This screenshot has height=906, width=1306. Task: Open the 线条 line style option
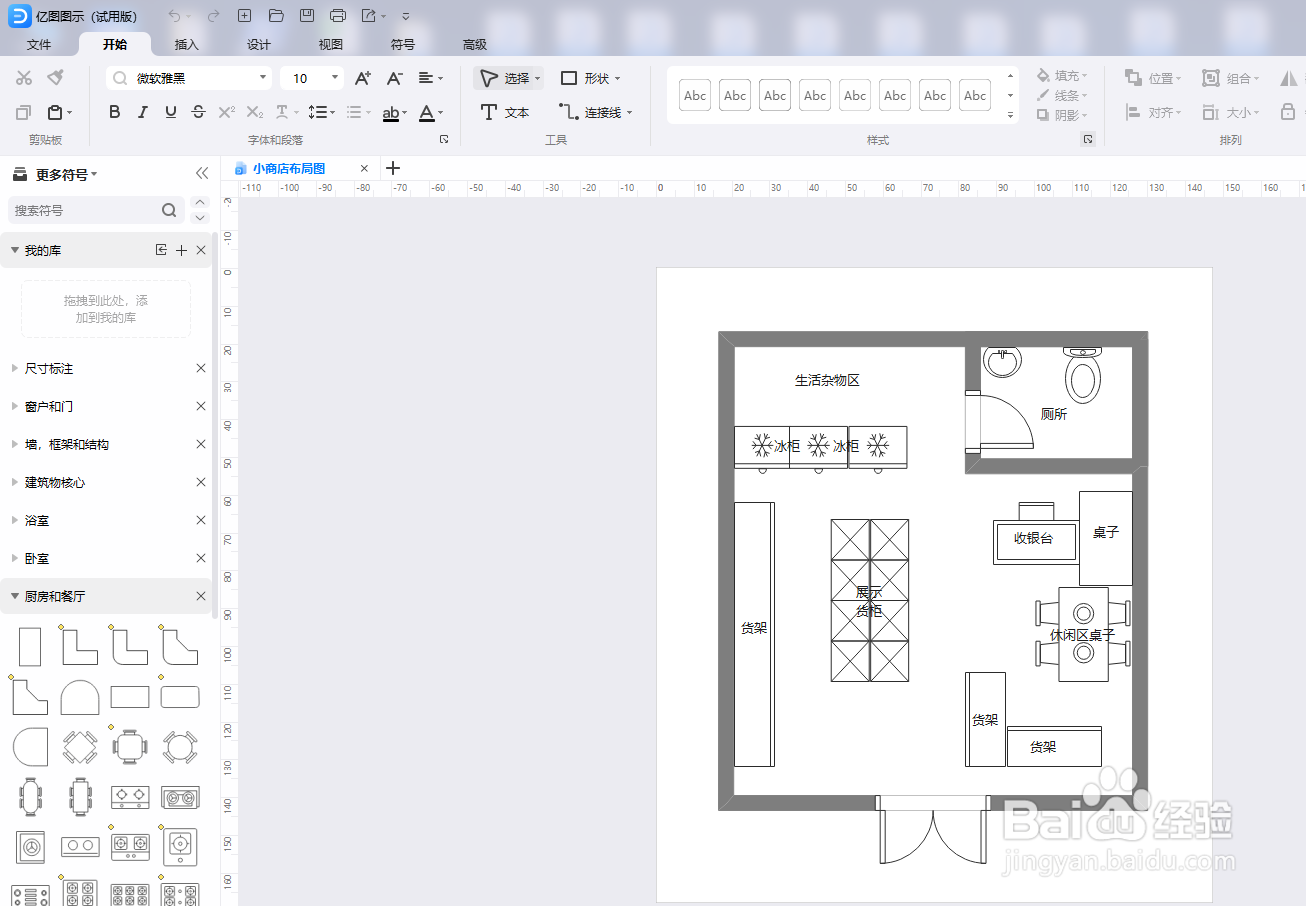(x=1061, y=95)
